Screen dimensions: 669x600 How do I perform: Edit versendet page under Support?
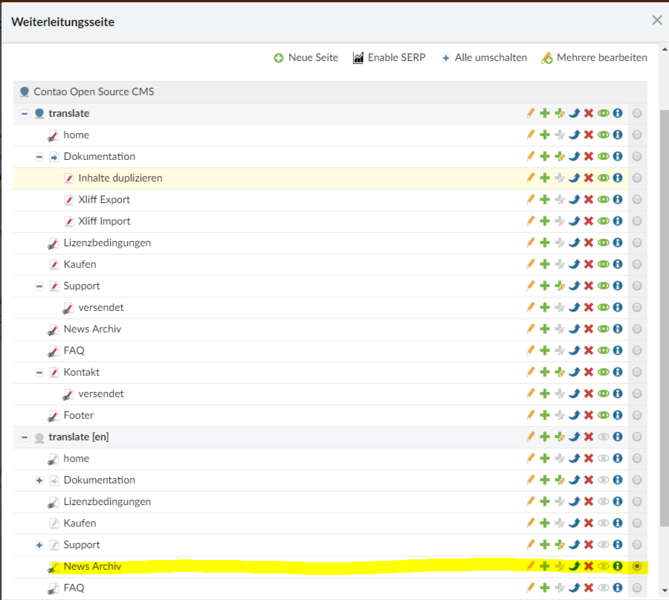point(530,307)
